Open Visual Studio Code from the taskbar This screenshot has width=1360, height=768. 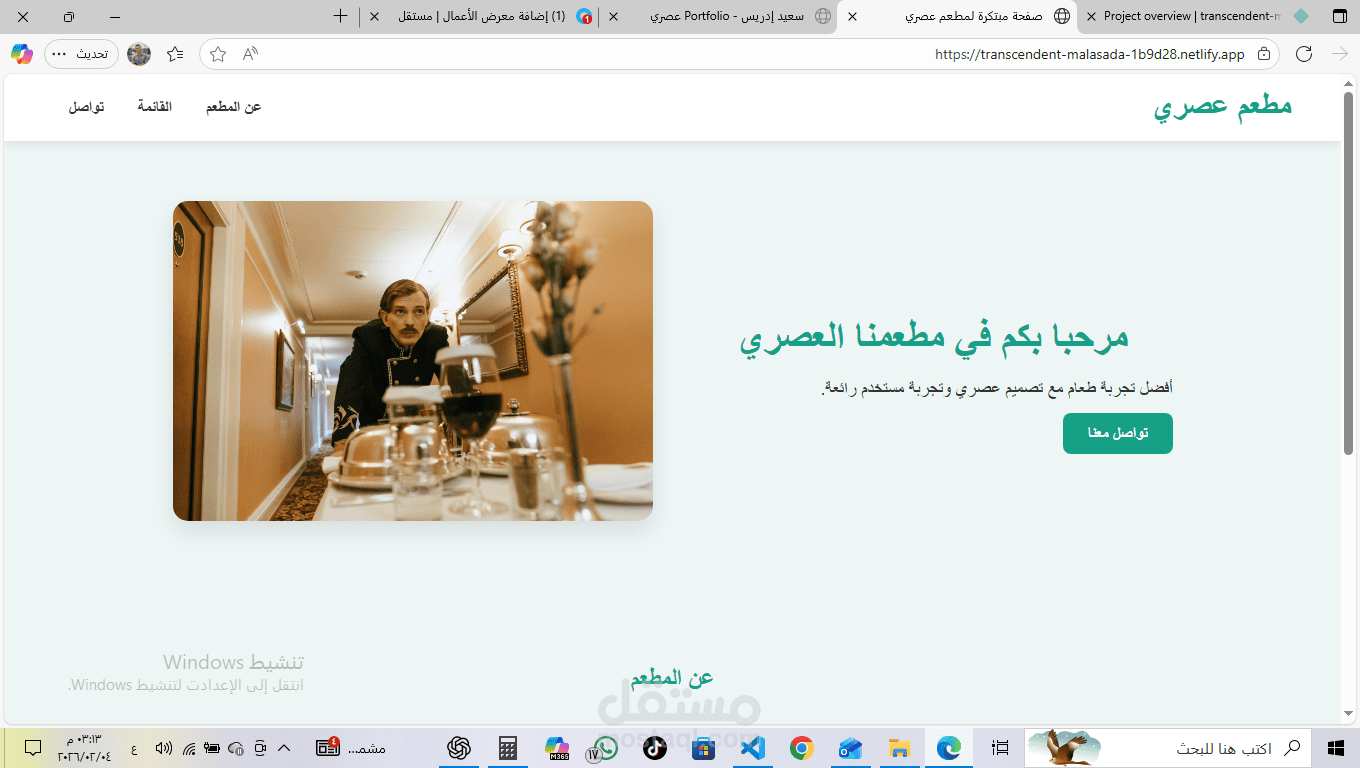click(x=752, y=747)
